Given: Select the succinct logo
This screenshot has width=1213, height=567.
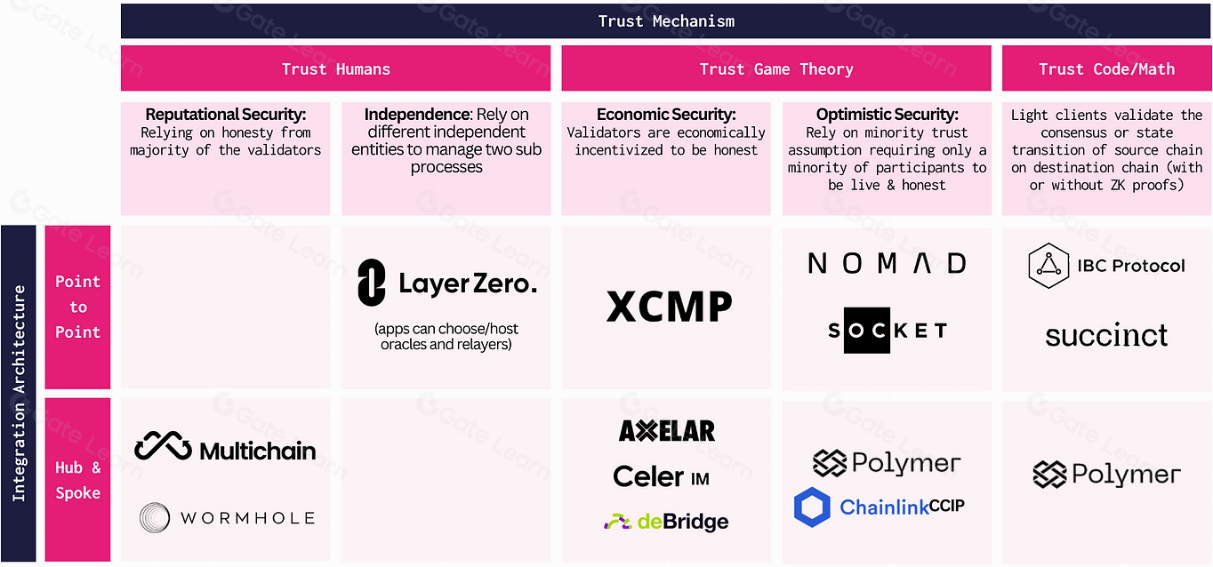Looking at the screenshot, I should (1106, 335).
